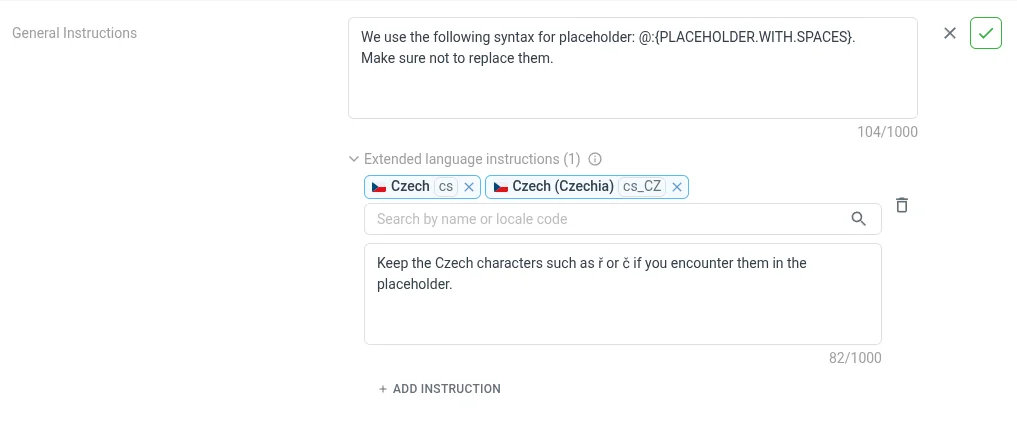Remove the Czech cs language chip
Screen dimensions: 1017x423
[x=469, y=187]
